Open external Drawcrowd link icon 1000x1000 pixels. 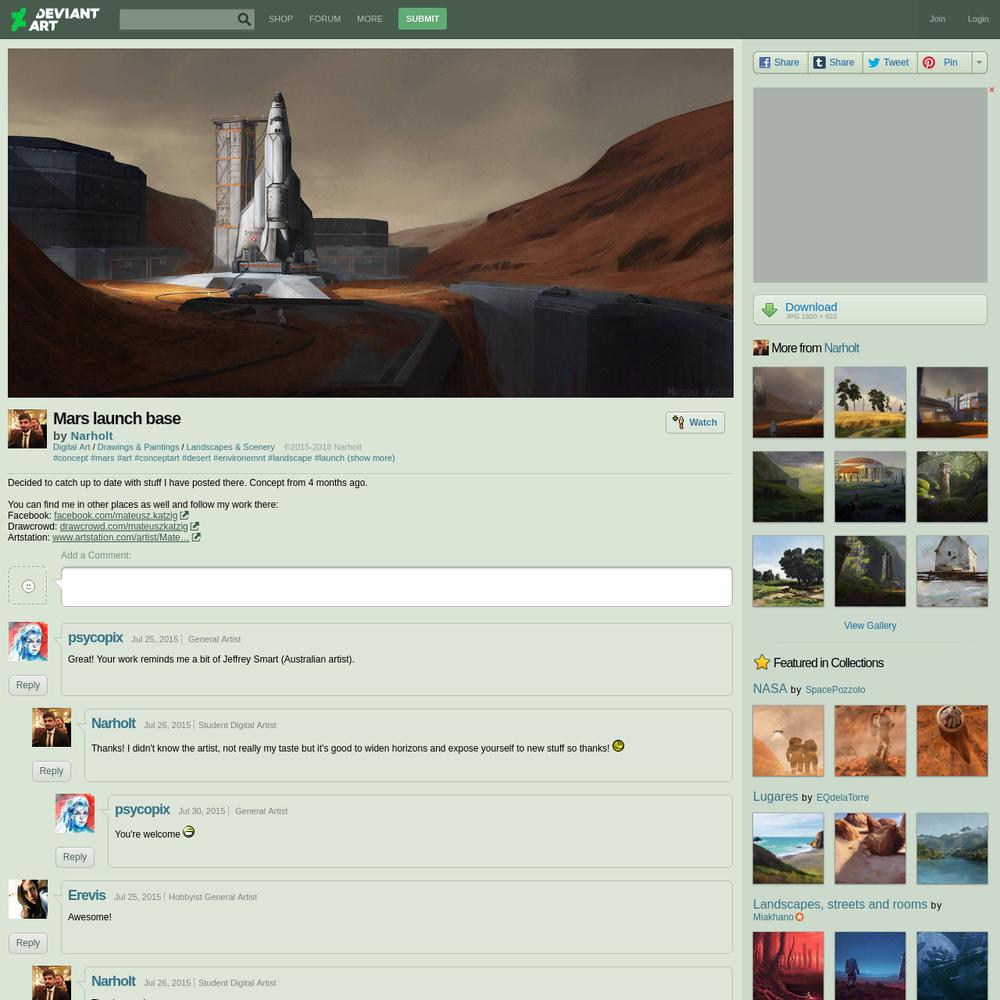click(x=195, y=526)
